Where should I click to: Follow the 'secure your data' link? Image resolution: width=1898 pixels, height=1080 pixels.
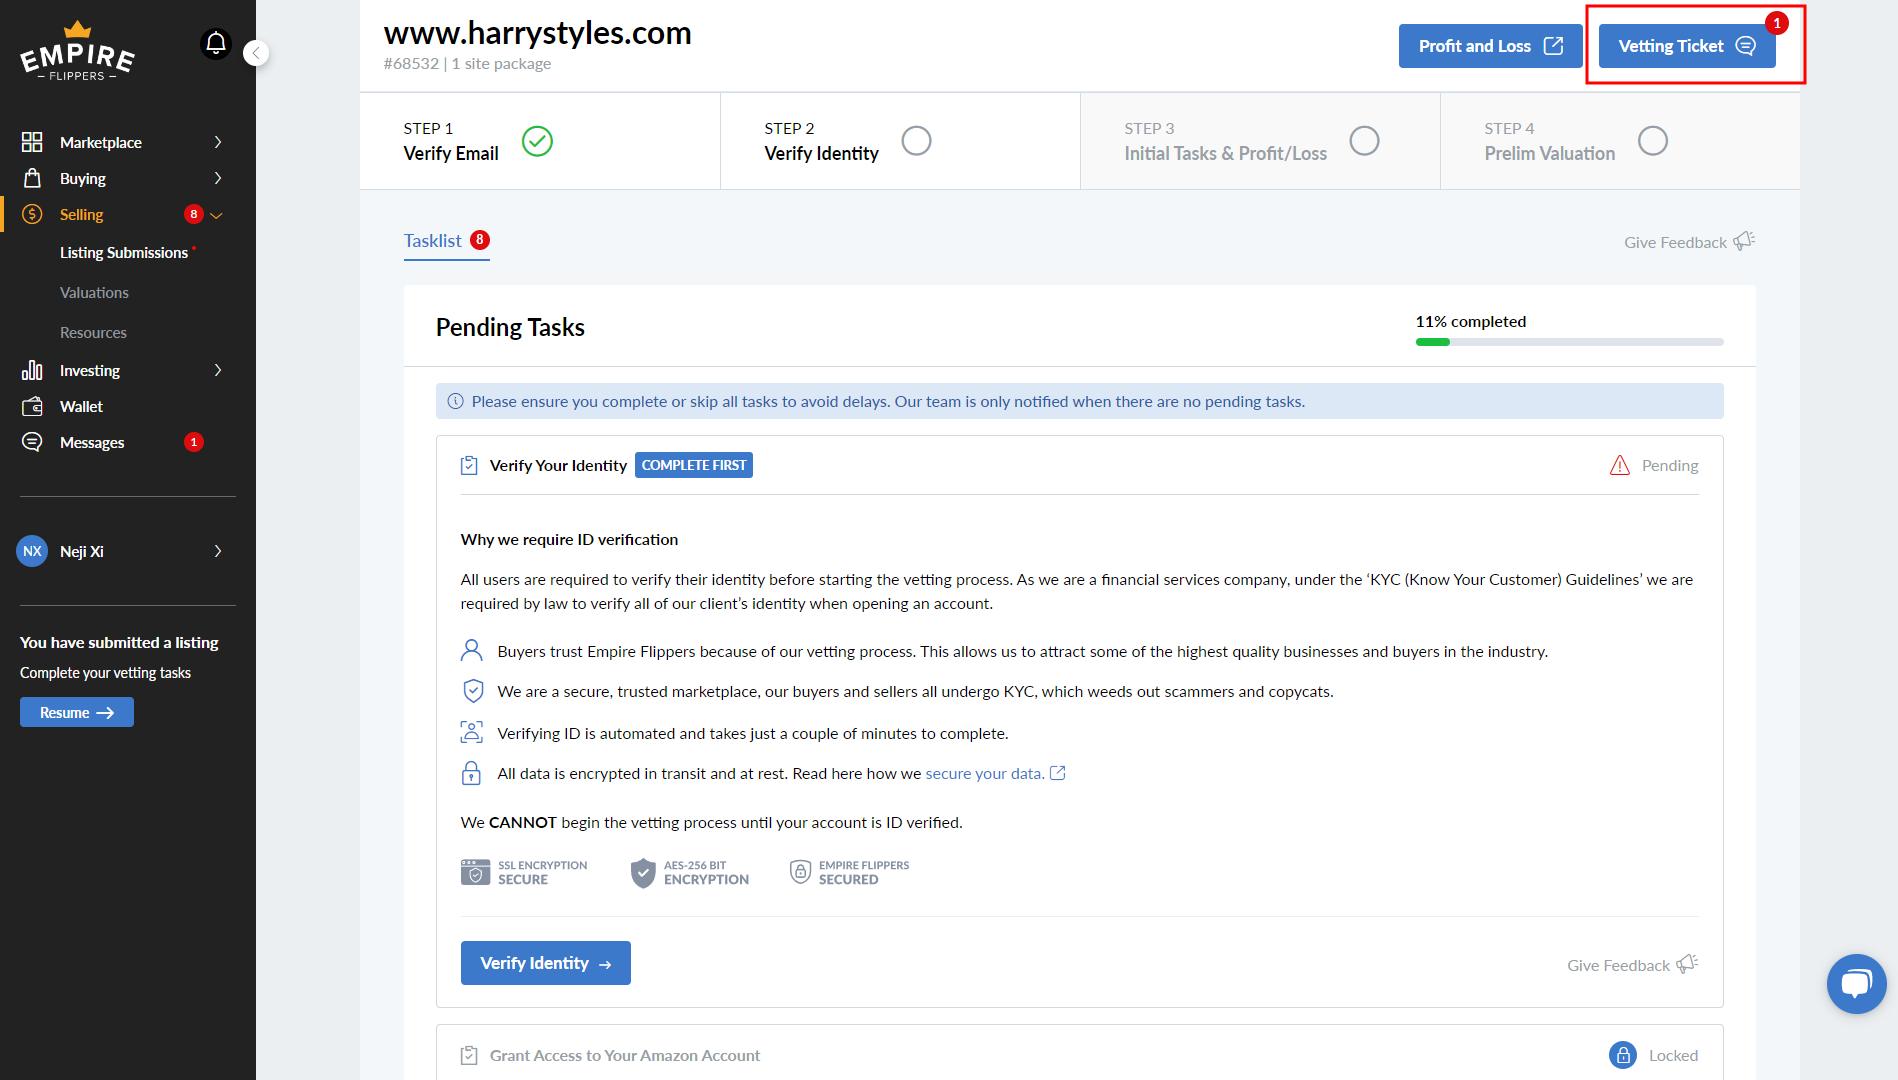pos(984,773)
